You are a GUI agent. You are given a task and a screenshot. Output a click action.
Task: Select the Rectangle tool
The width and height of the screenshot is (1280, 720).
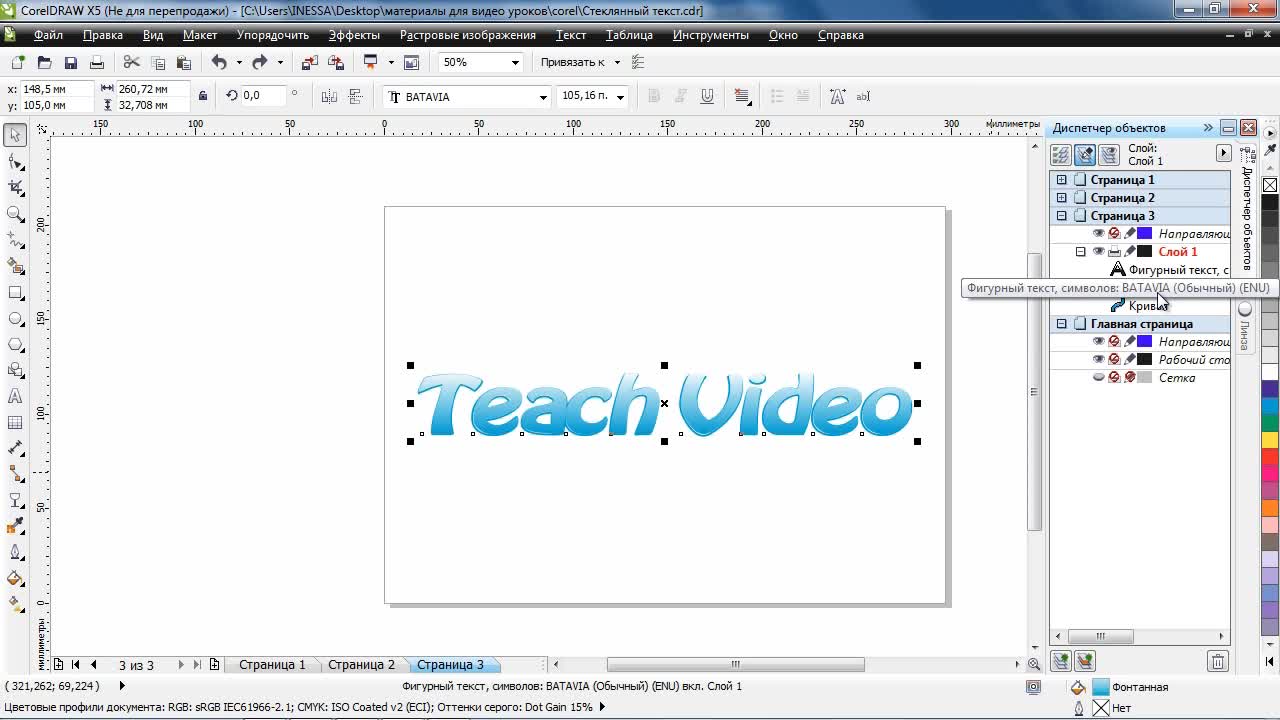15,292
